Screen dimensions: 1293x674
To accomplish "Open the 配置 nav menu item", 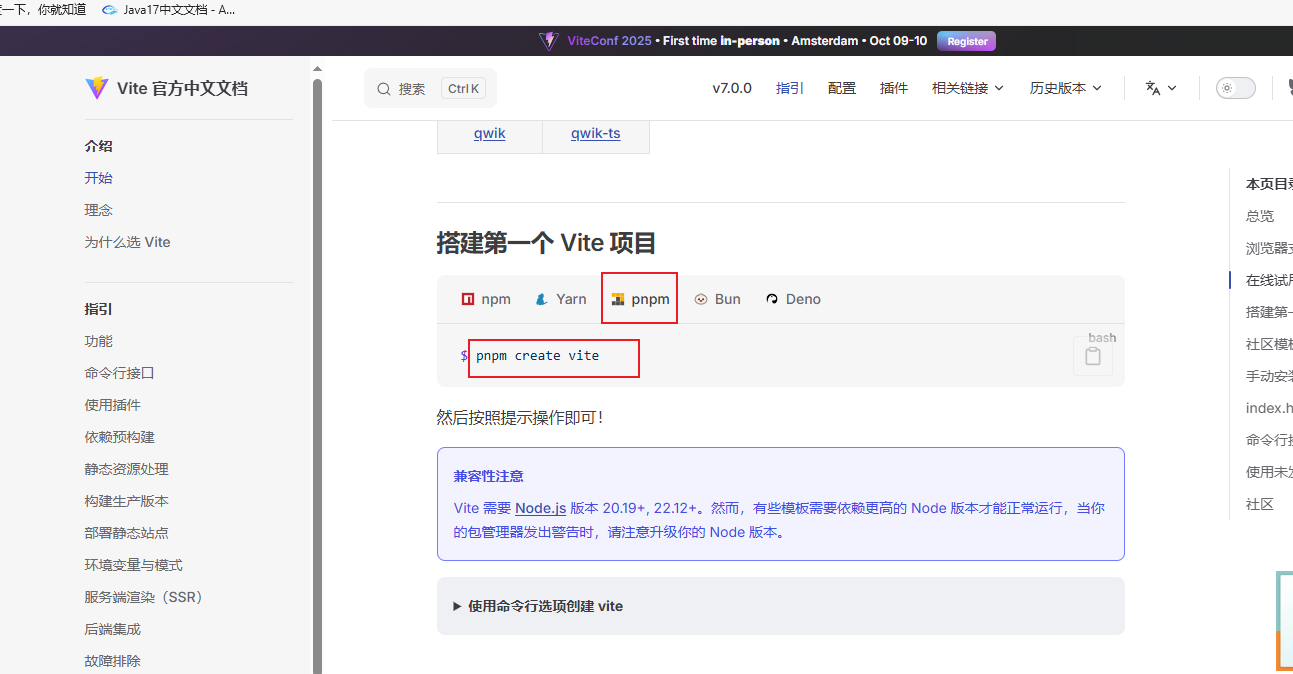I will click(x=842, y=88).
